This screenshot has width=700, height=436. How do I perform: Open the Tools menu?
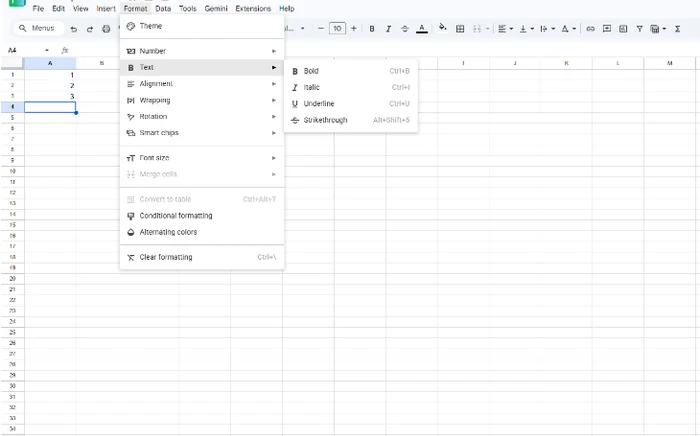[188, 8]
